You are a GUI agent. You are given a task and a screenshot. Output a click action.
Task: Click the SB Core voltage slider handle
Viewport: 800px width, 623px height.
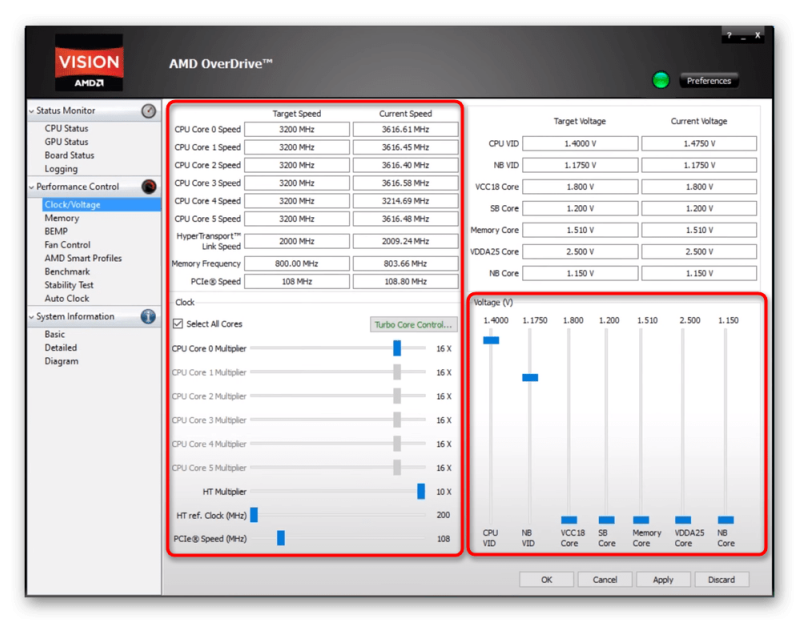(607, 520)
